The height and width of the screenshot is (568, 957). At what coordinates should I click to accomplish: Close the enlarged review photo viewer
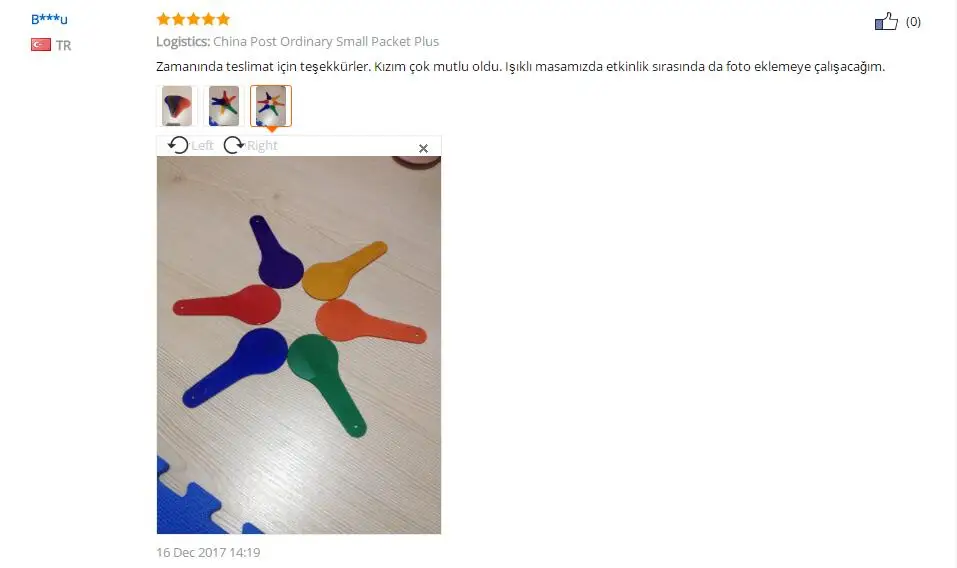pyautogui.click(x=423, y=148)
